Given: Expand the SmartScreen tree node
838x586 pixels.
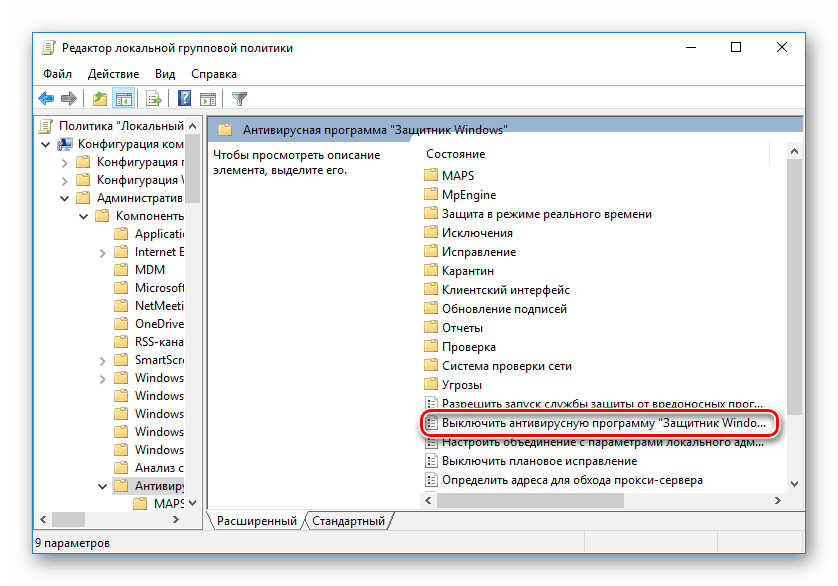Looking at the screenshot, I should 103,360.
